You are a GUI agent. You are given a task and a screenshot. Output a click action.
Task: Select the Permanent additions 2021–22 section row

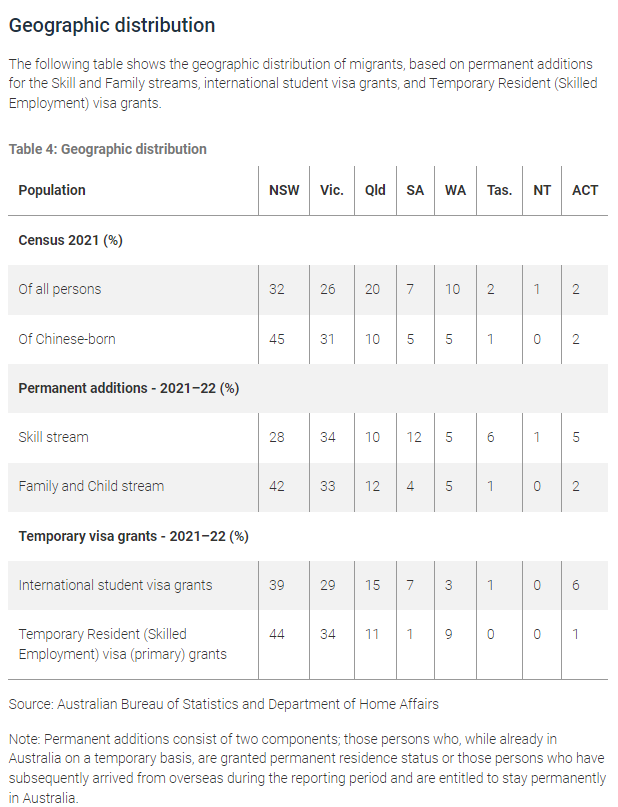pos(308,389)
